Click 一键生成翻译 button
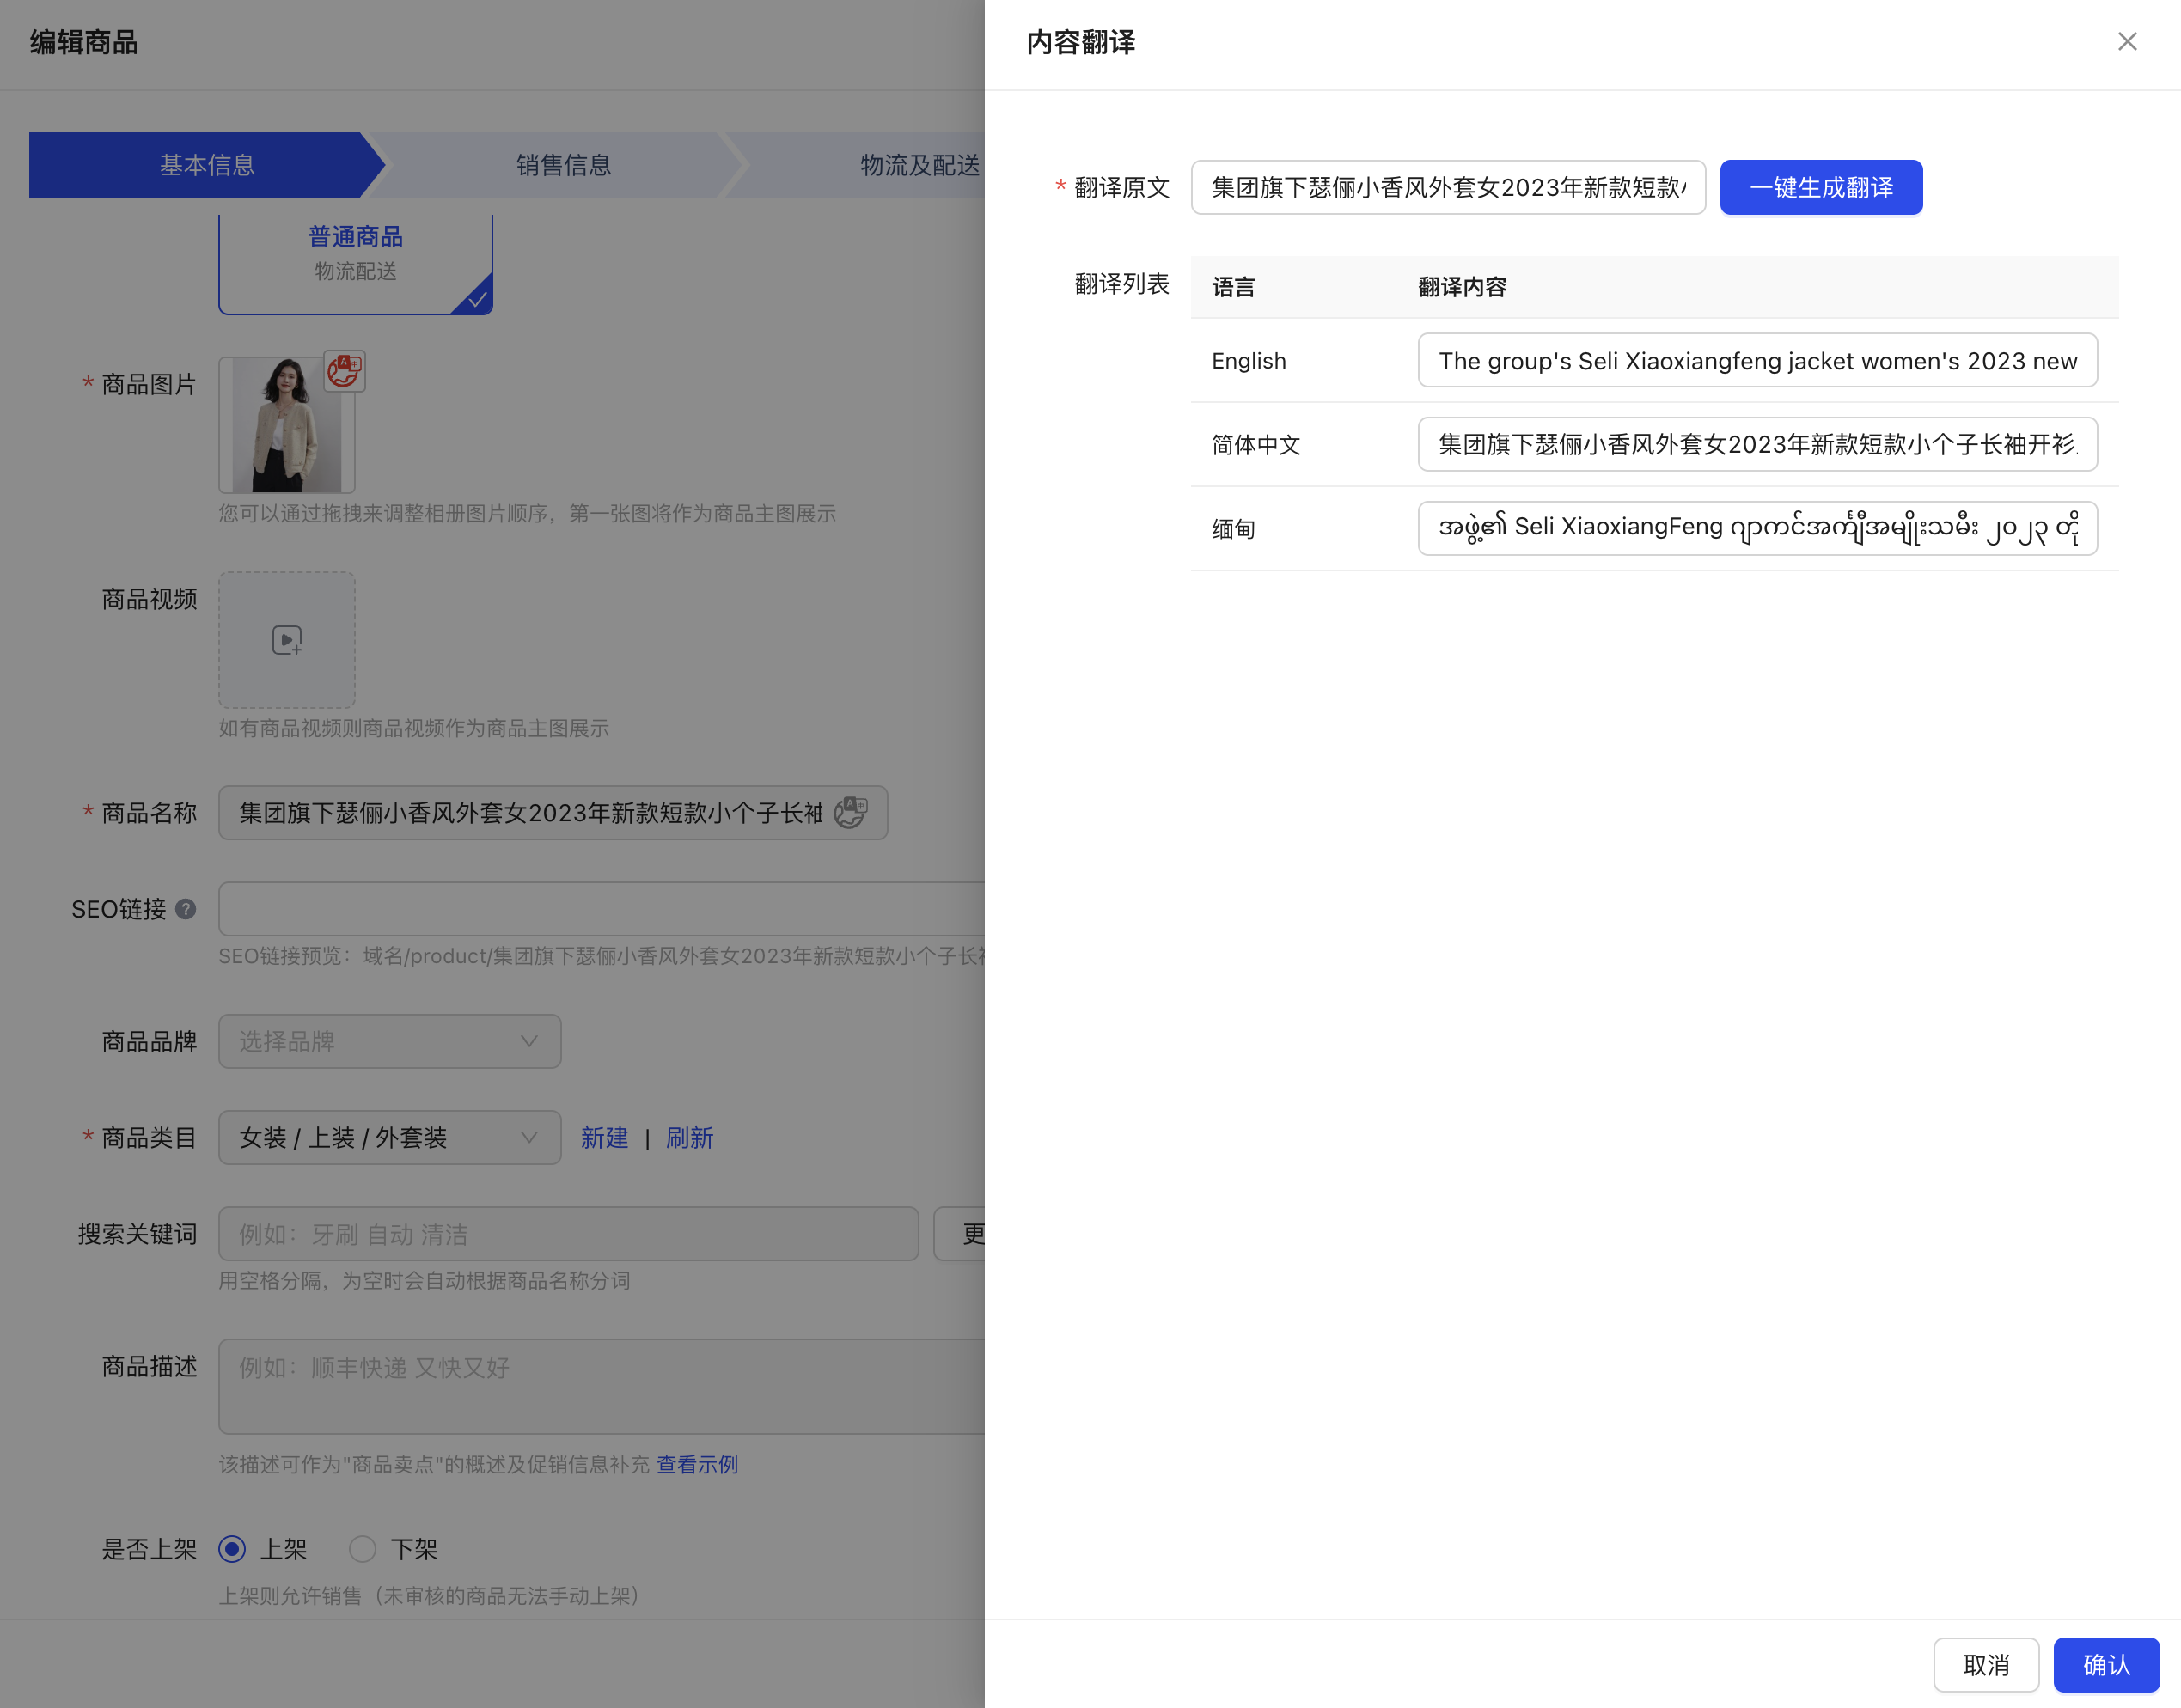Image resolution: width=2181 pixels, height=1708 pixels. click(1820, 187)
